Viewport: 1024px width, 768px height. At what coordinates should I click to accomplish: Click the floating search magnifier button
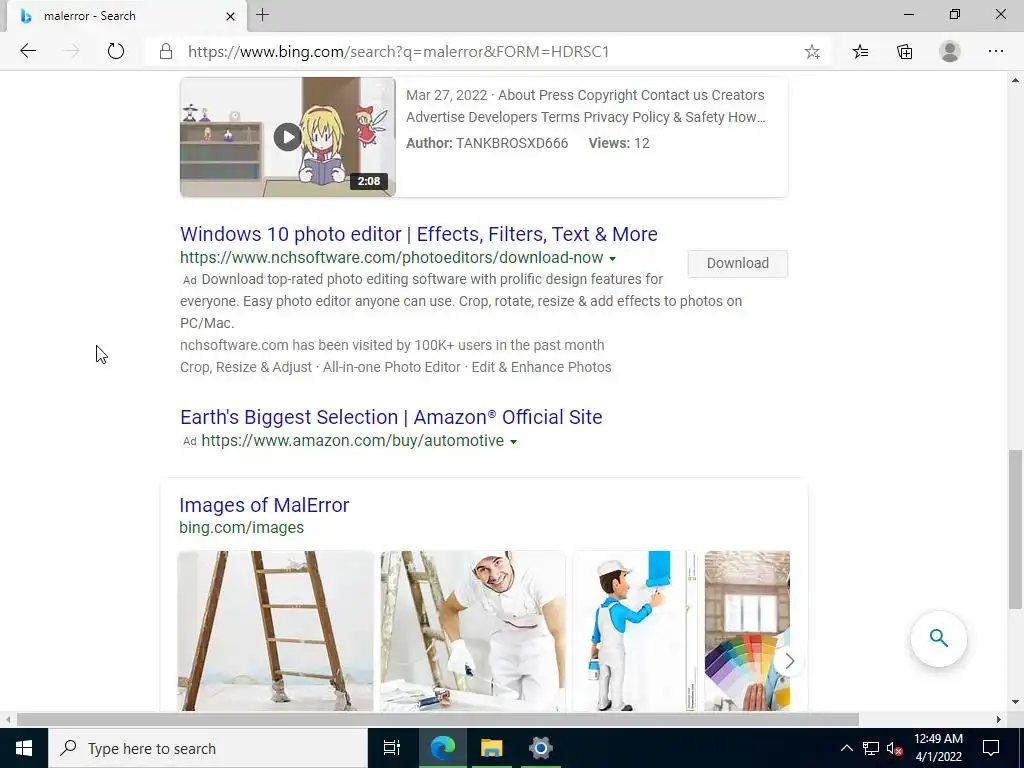[938, 638]
